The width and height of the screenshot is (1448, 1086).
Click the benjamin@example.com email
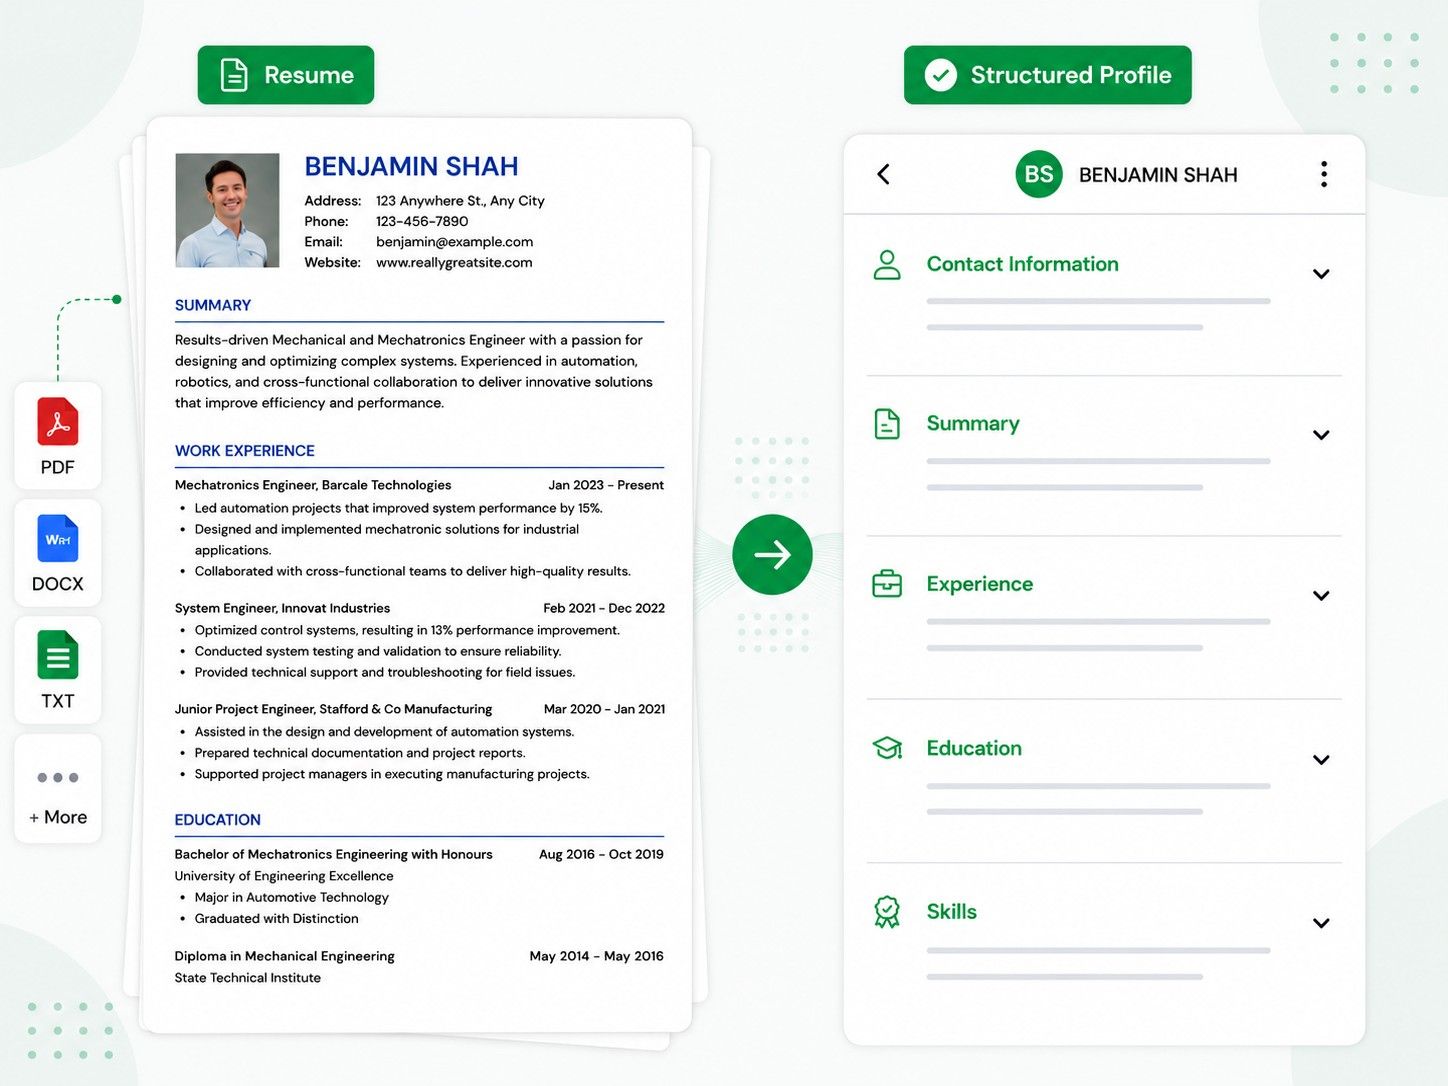click(454, 242)
